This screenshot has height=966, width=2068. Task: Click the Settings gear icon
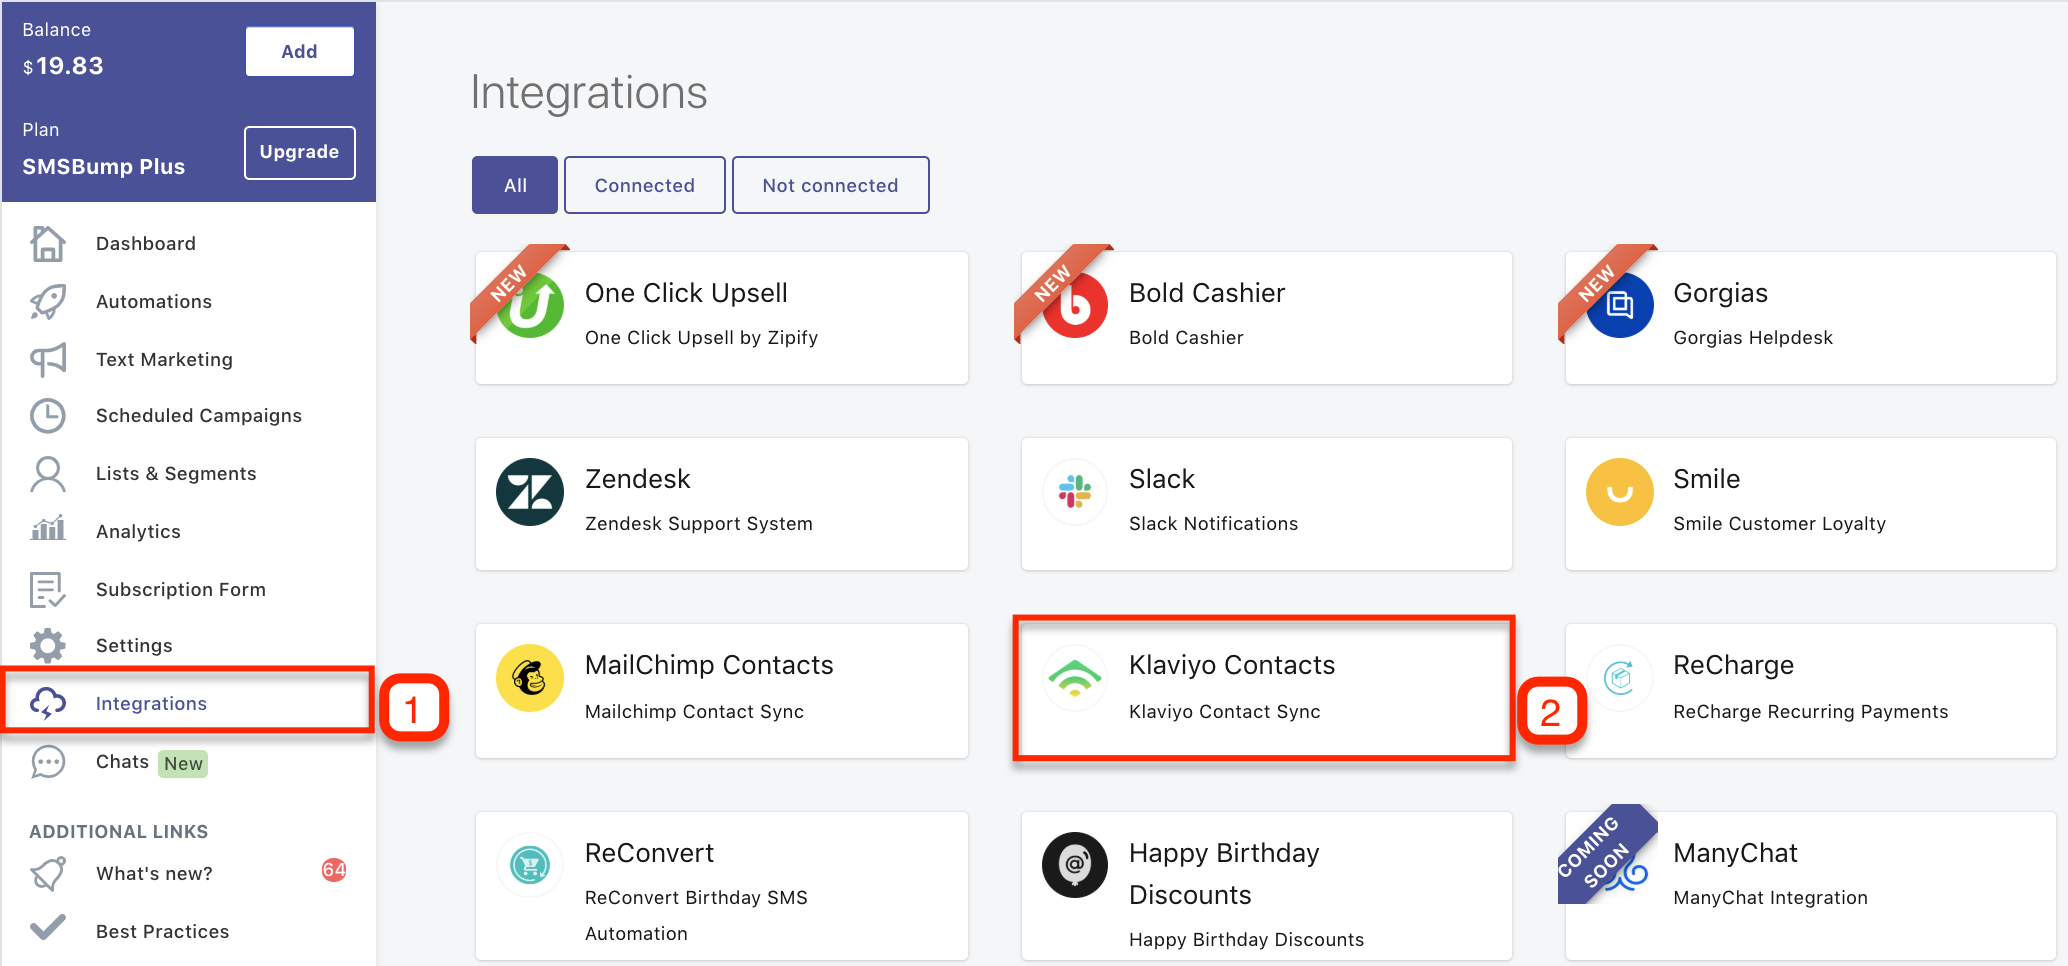click(47, 645)
